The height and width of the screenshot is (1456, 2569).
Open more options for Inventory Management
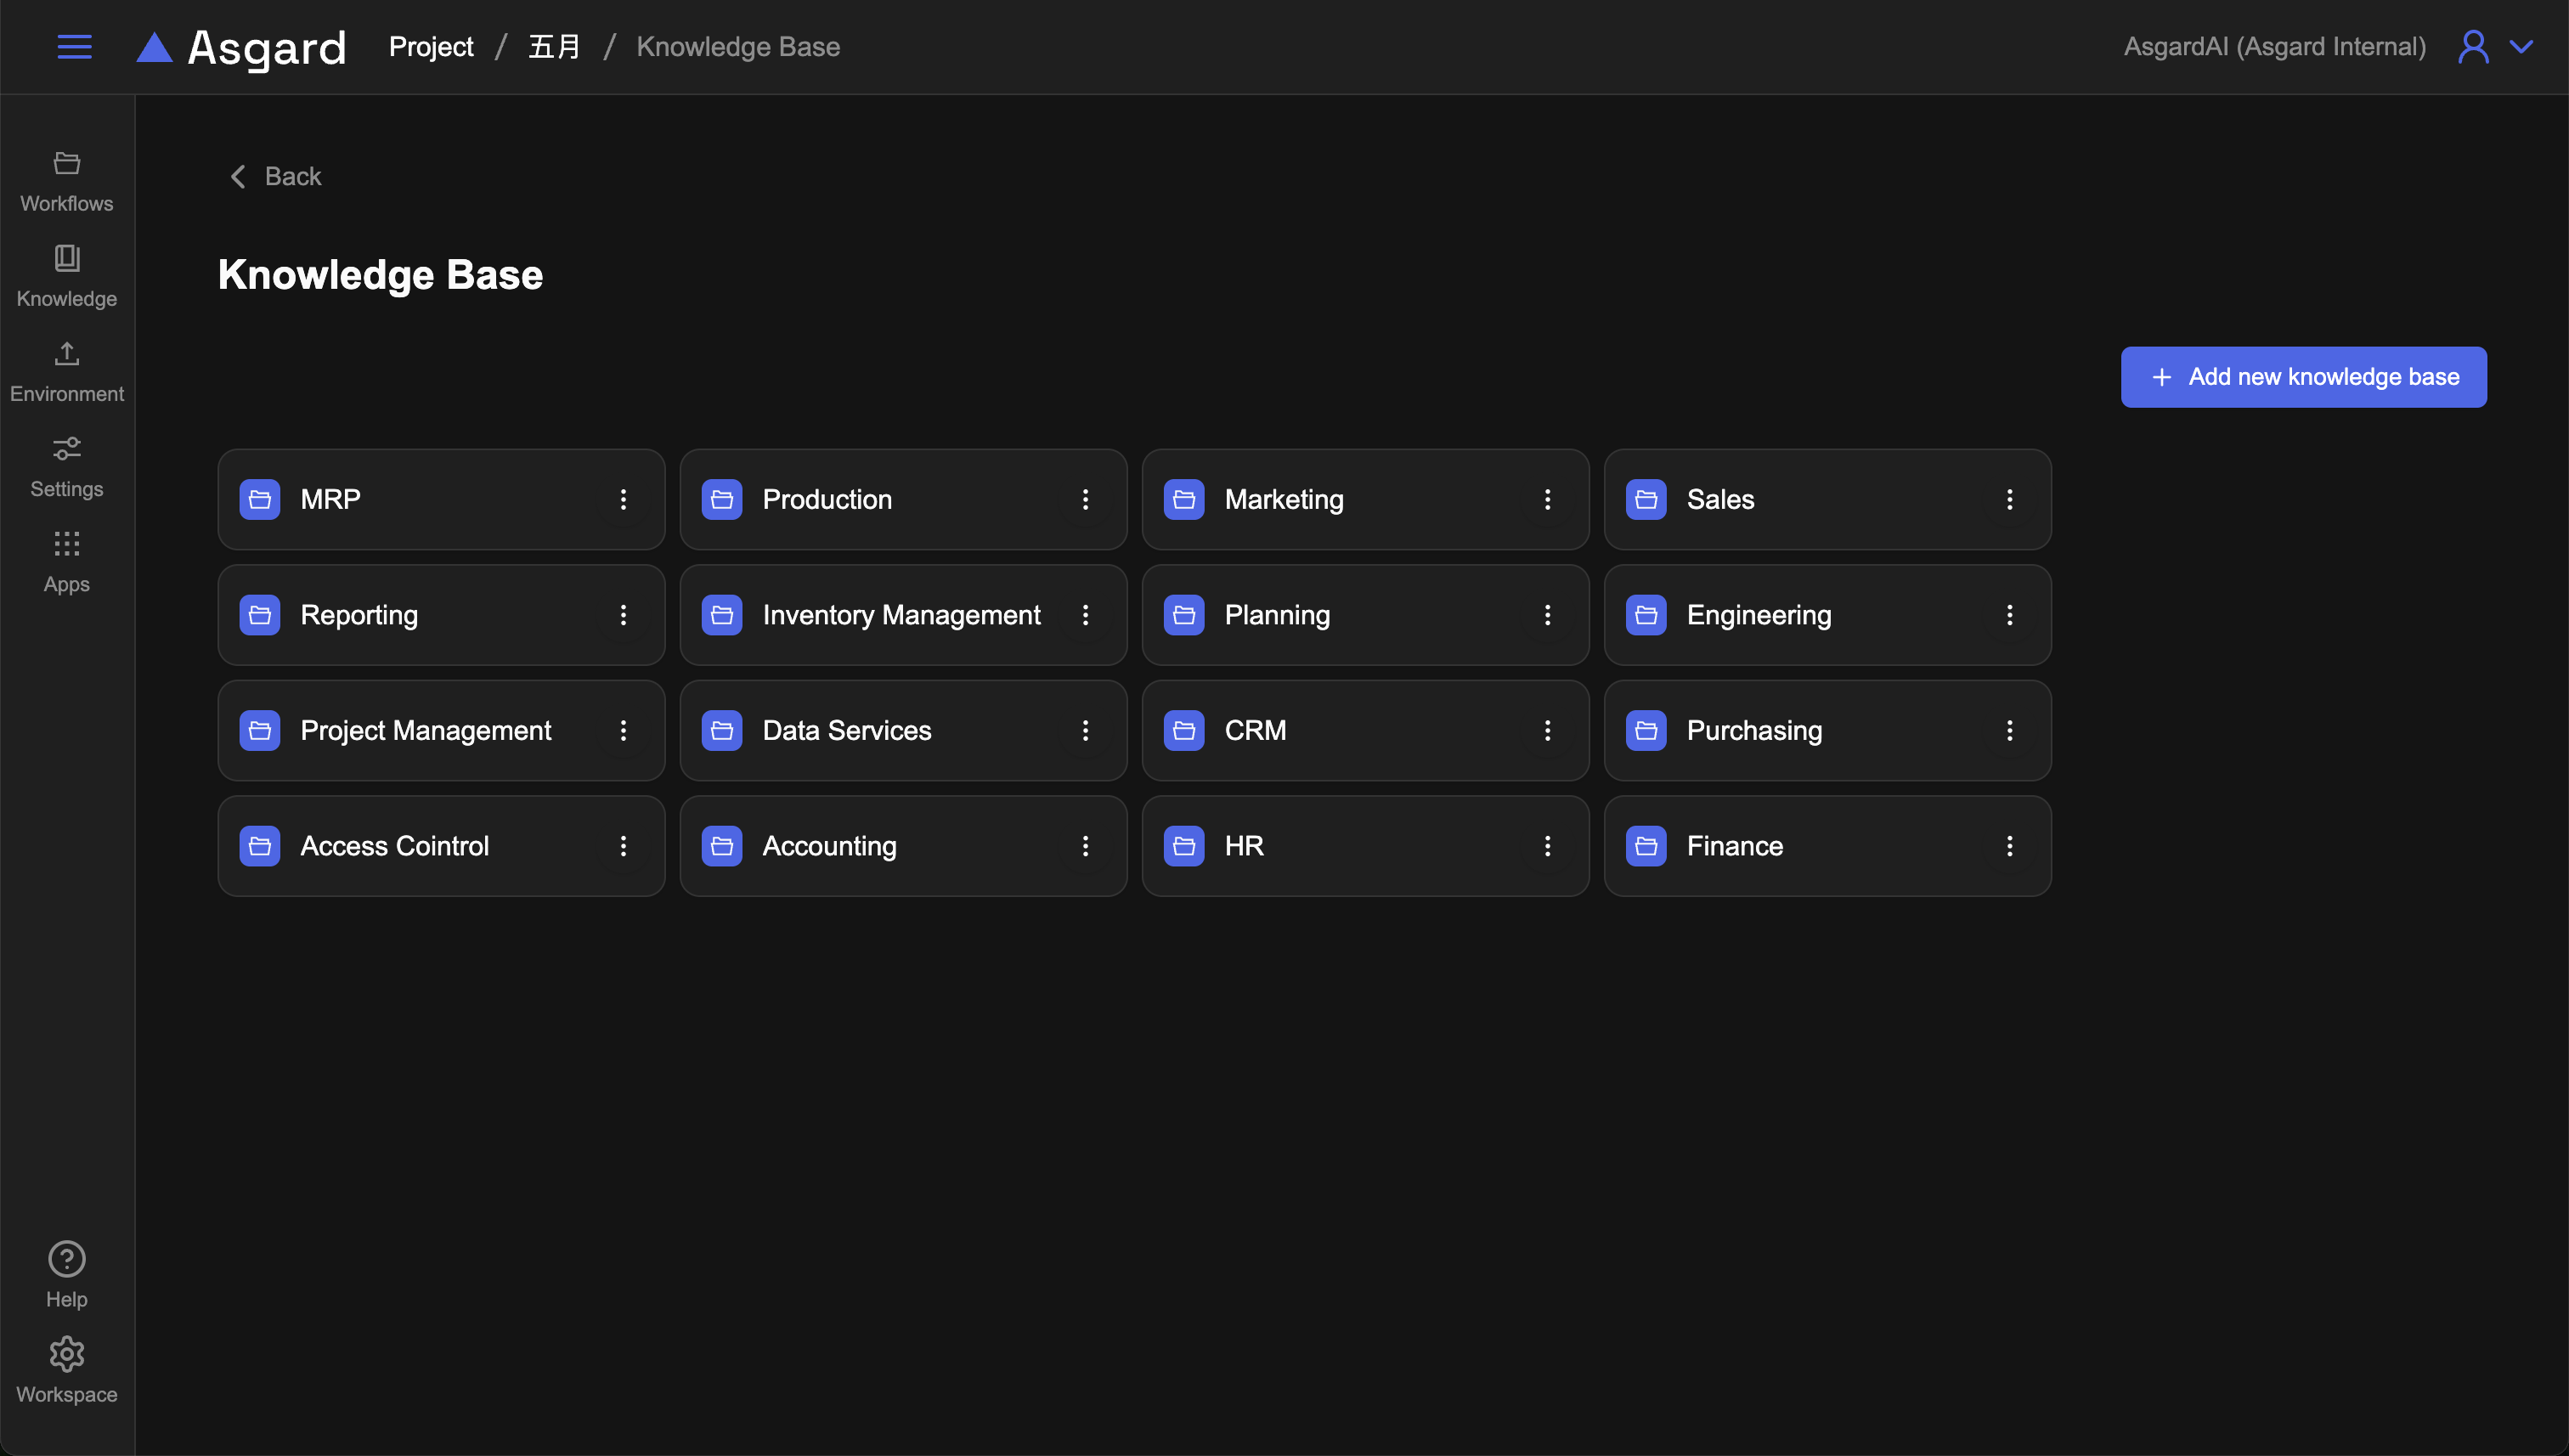(1085, 615)
